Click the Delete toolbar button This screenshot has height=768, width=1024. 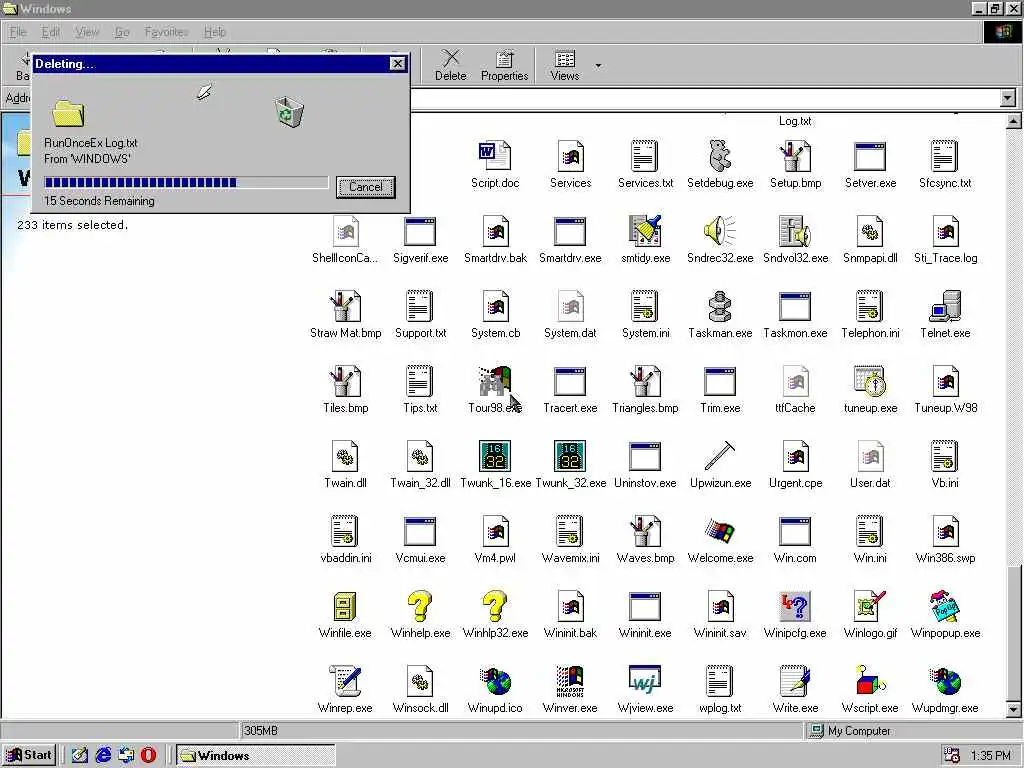pyautogui.click(x=451, y=65)
